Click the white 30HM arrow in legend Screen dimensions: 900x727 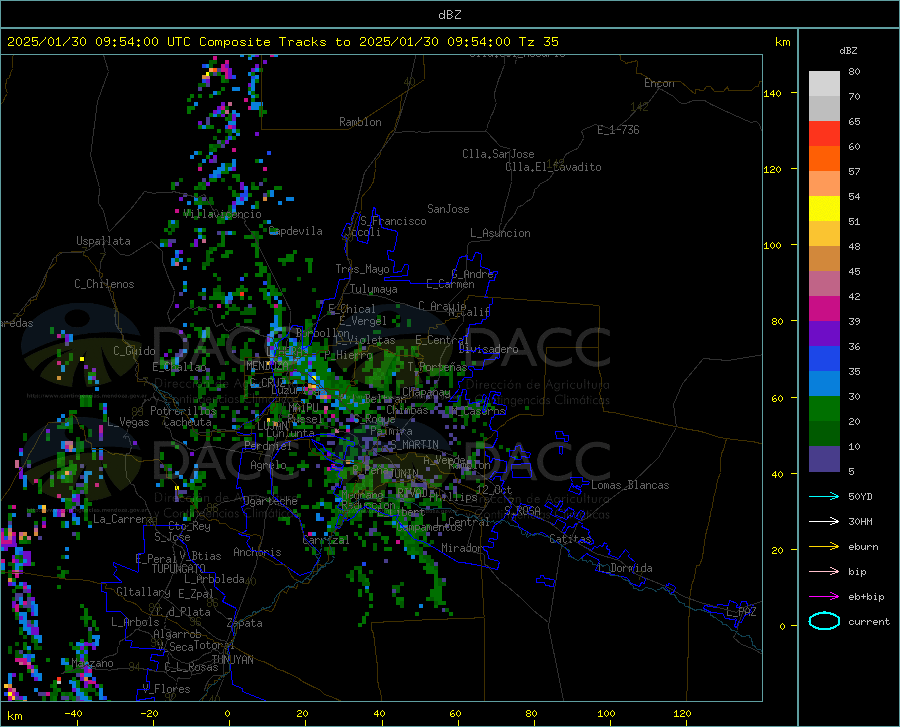pos(824,522)
